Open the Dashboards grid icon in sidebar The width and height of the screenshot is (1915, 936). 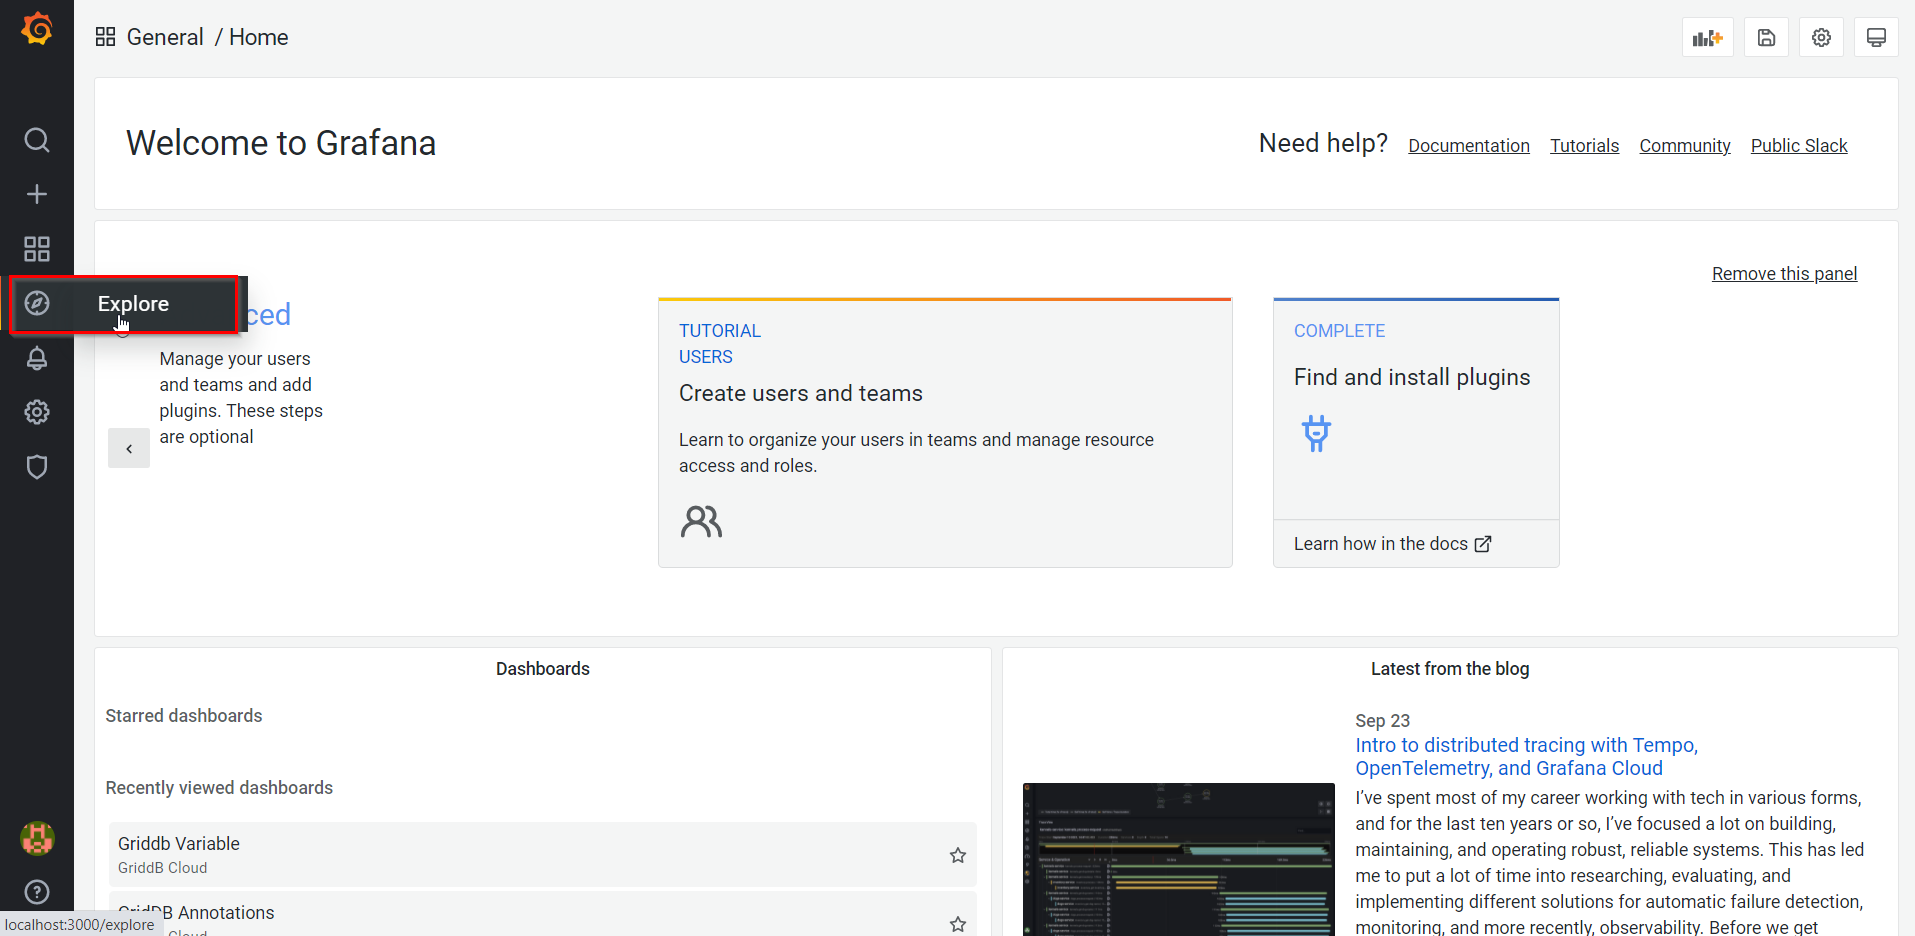coord(37,249)
